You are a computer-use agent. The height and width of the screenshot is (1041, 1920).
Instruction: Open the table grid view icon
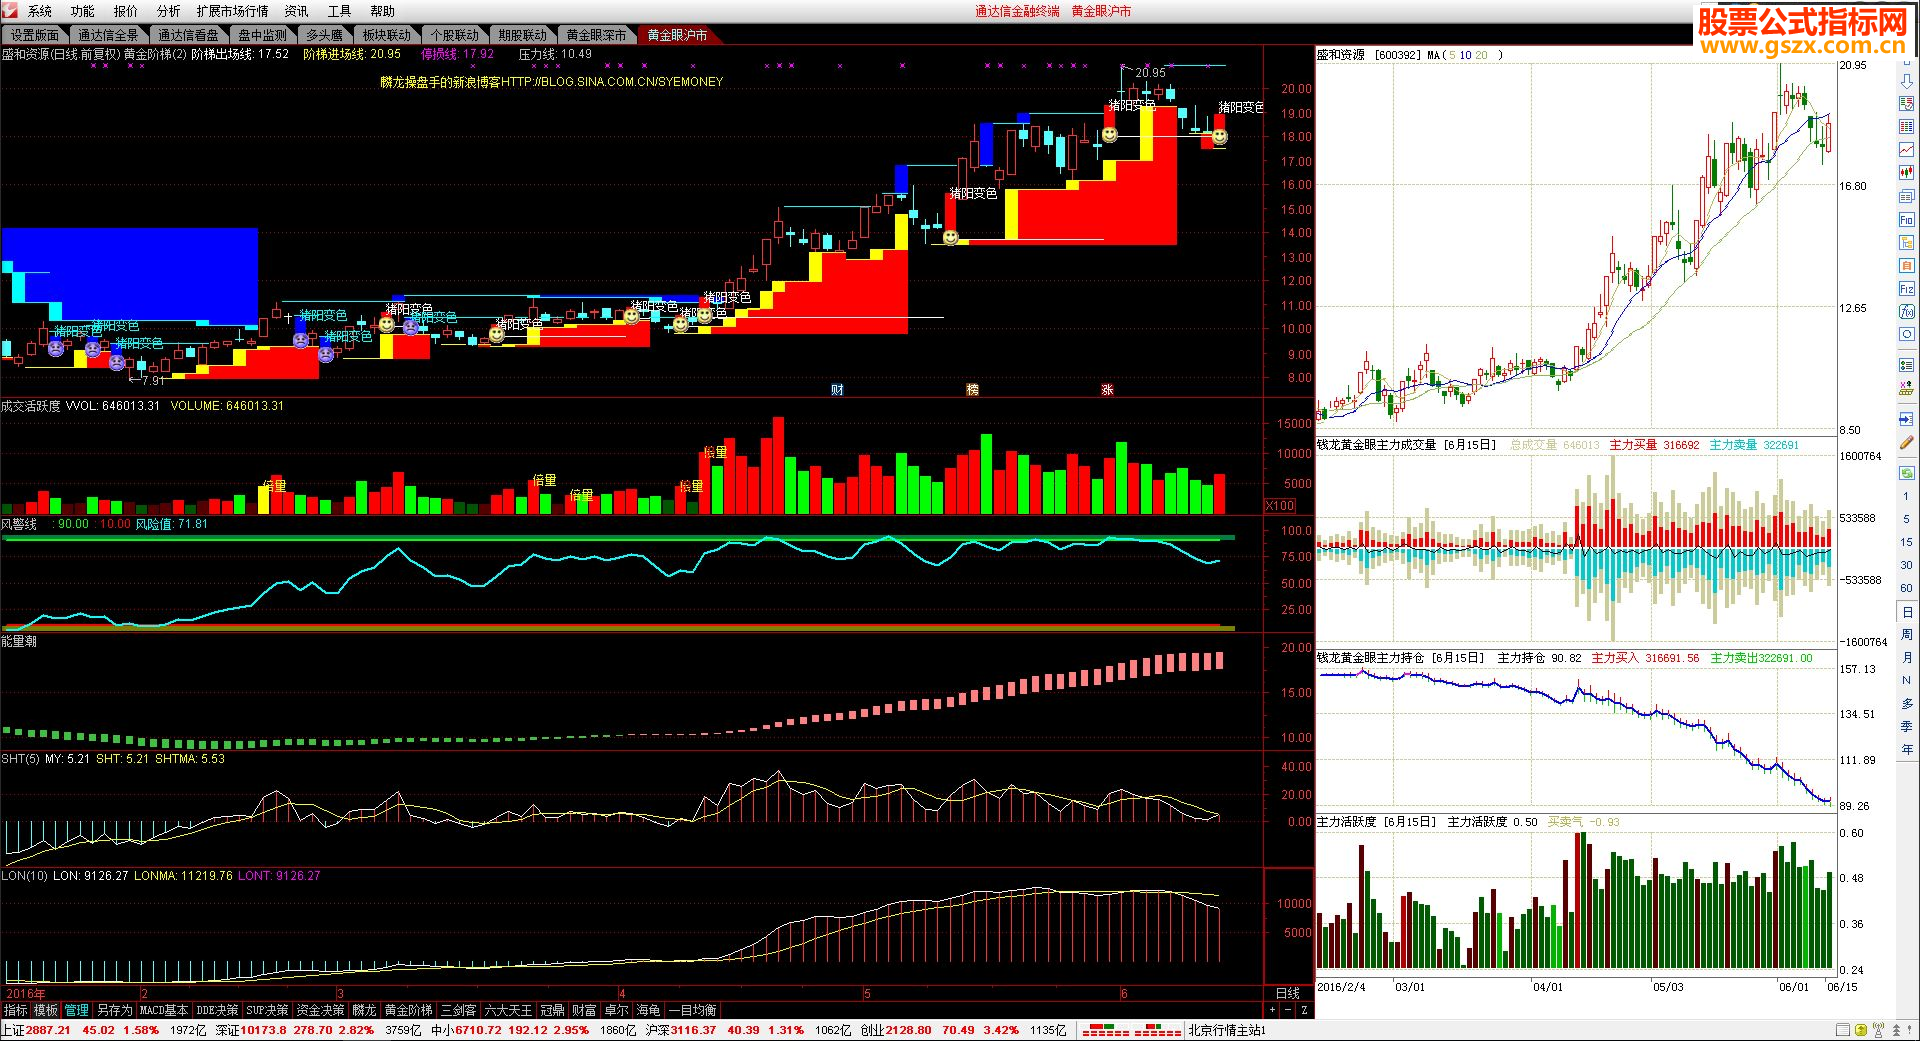1906,127
